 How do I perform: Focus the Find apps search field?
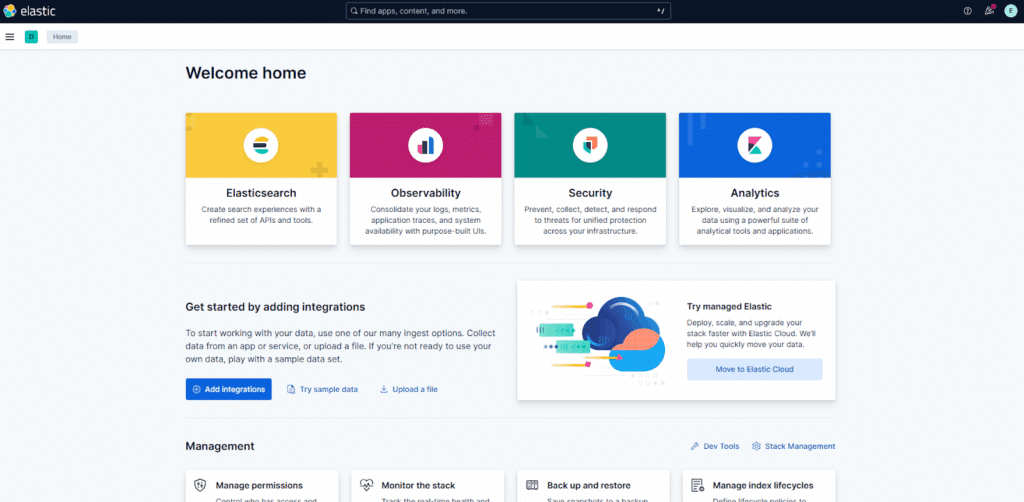[508, 10]
